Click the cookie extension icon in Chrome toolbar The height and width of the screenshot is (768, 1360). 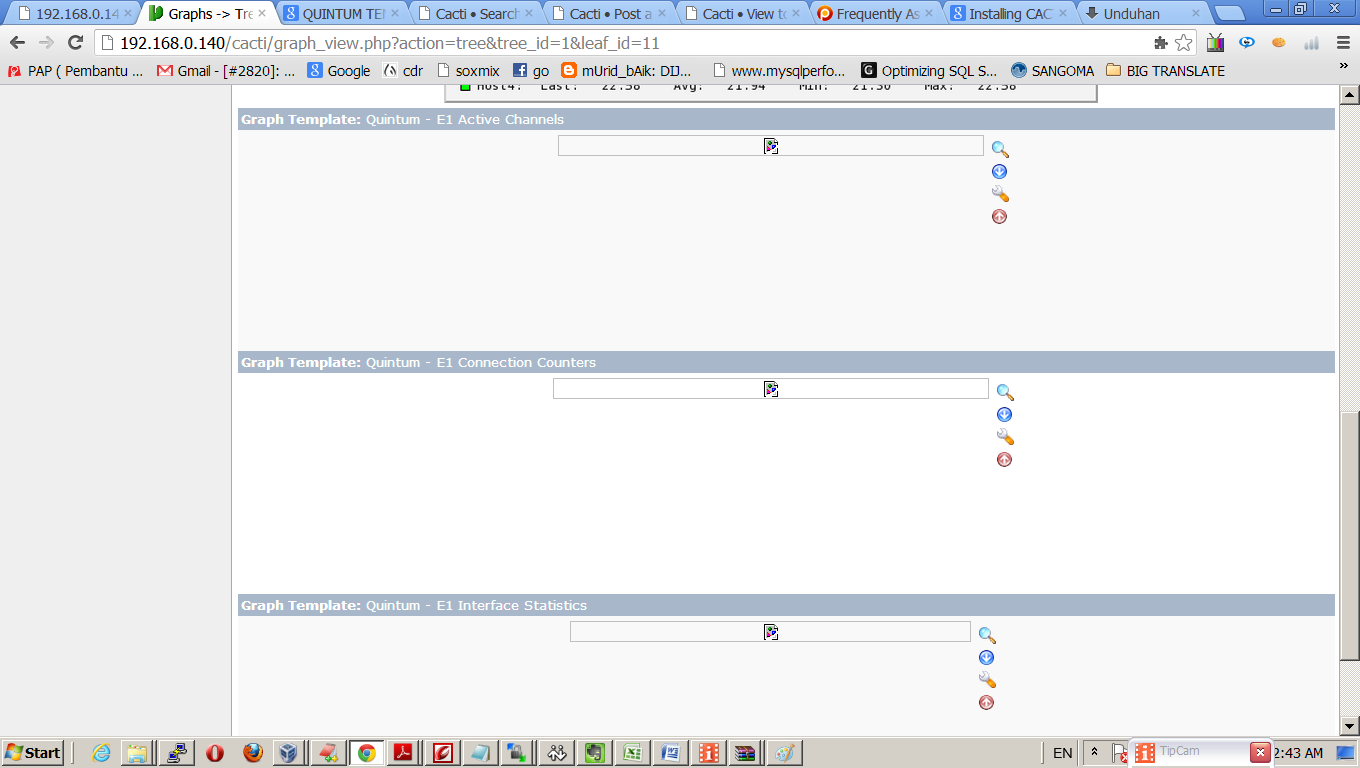1278,43
